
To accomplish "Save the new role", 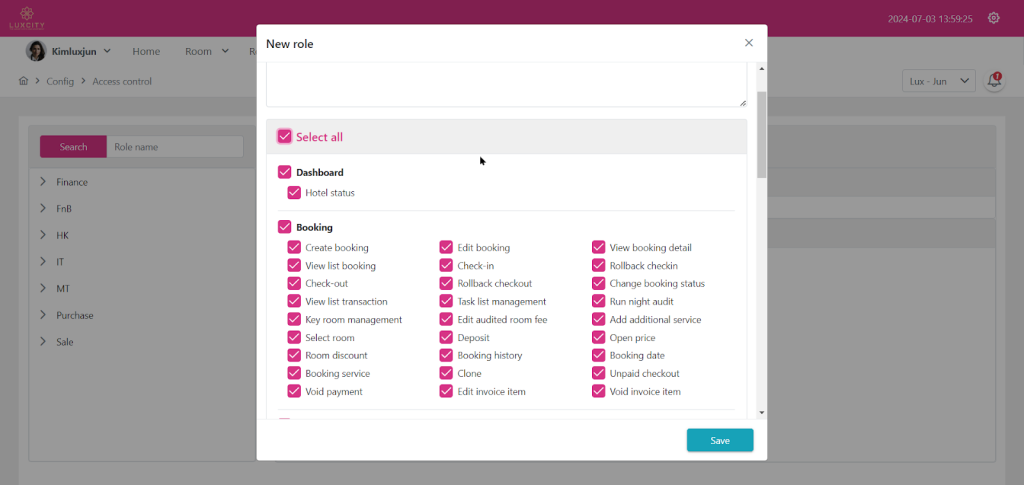I will pos(719,440).
